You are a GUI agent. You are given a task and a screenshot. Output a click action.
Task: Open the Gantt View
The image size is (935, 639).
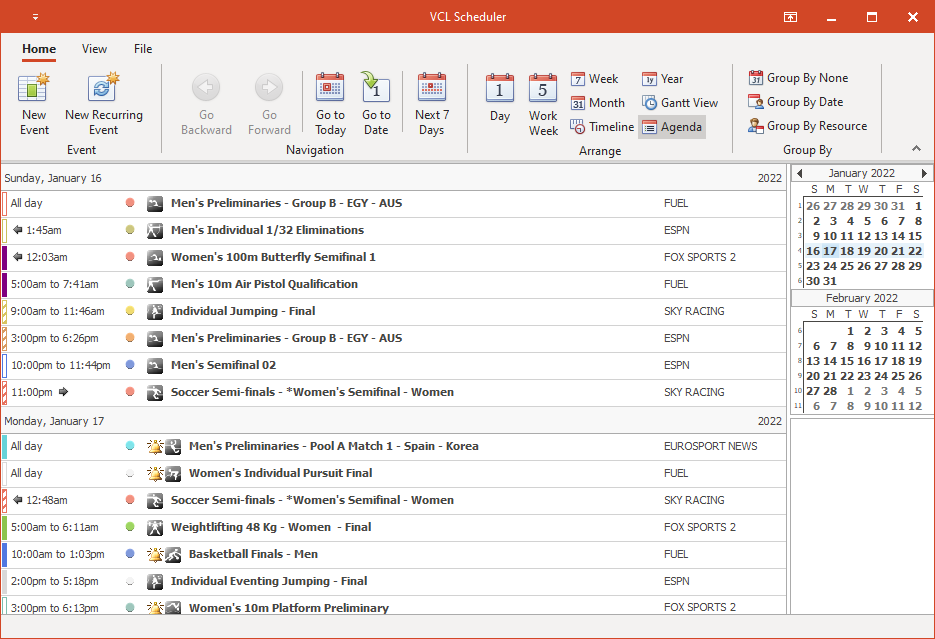680,102
